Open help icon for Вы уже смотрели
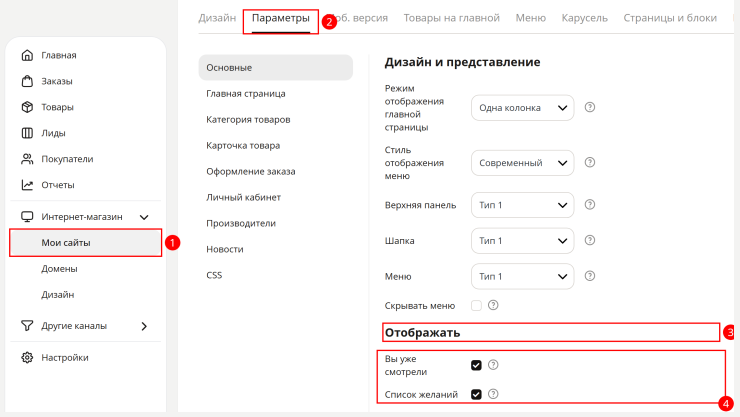 pos(493,365)
